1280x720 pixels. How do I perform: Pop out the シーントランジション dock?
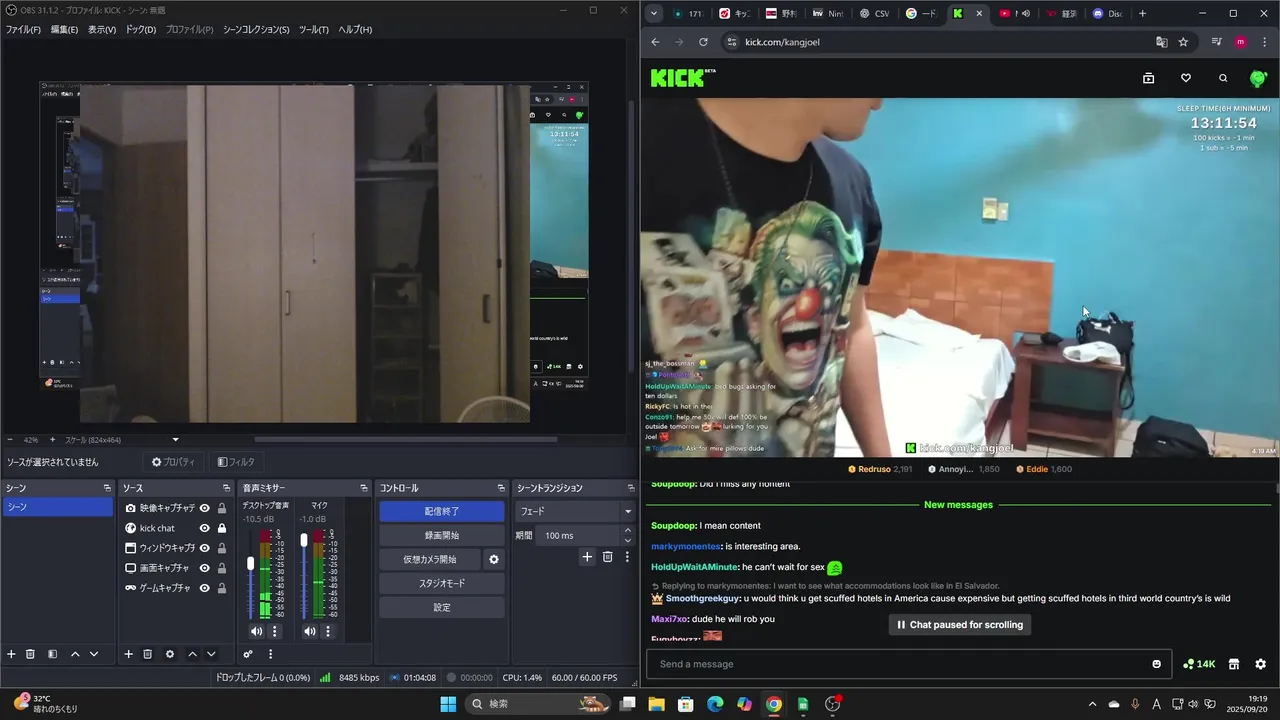631,488
